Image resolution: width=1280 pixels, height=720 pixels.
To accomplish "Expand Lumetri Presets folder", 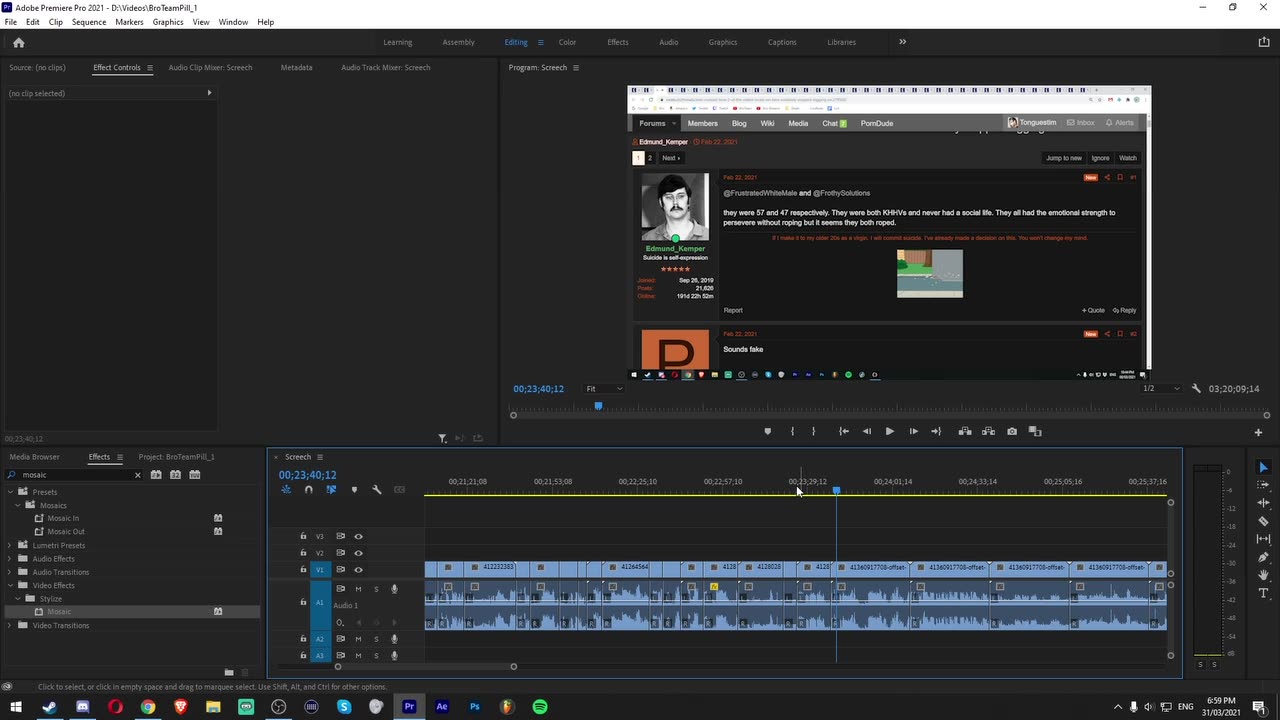I will pyautogui.click(x=11, y=545).
